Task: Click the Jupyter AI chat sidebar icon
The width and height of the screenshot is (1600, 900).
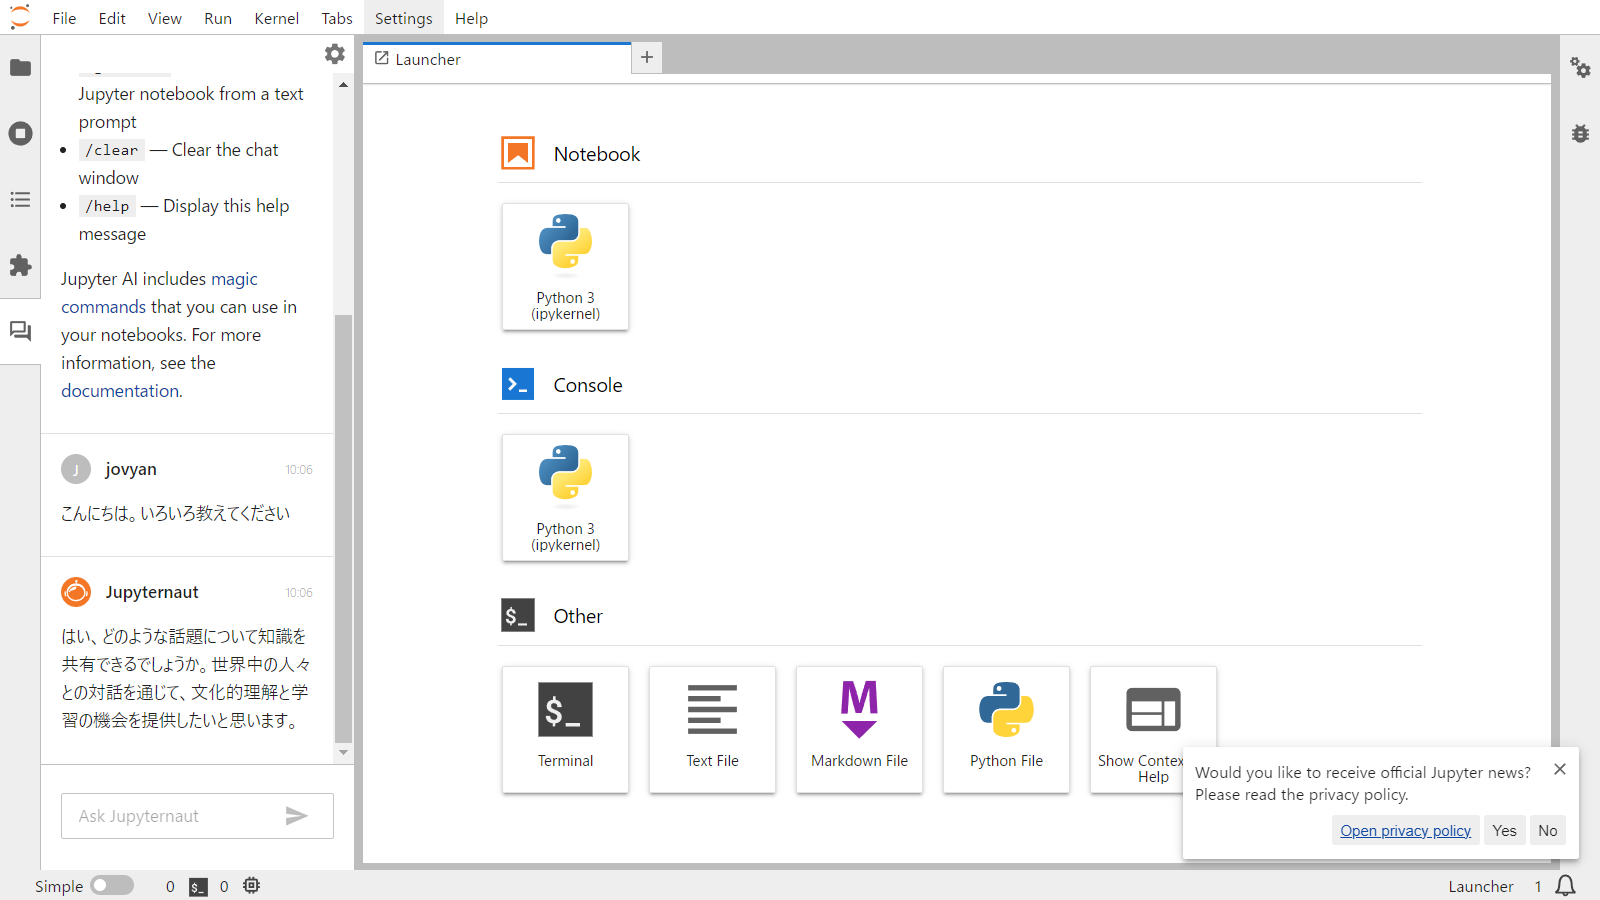Action: coord(20,331)
